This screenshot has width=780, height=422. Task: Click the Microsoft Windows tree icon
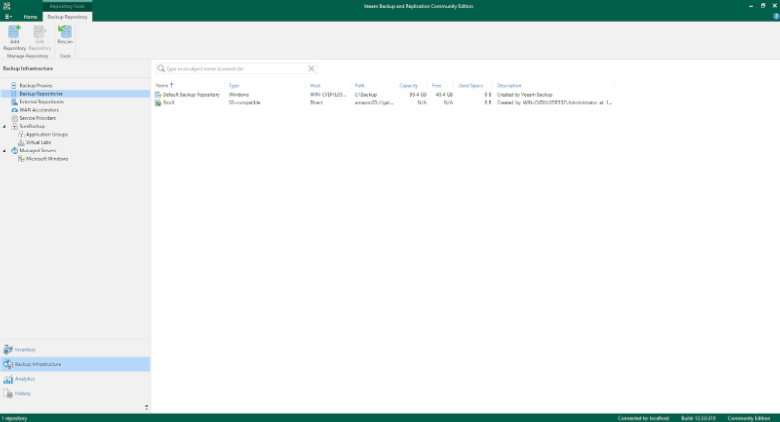(21, 159)
